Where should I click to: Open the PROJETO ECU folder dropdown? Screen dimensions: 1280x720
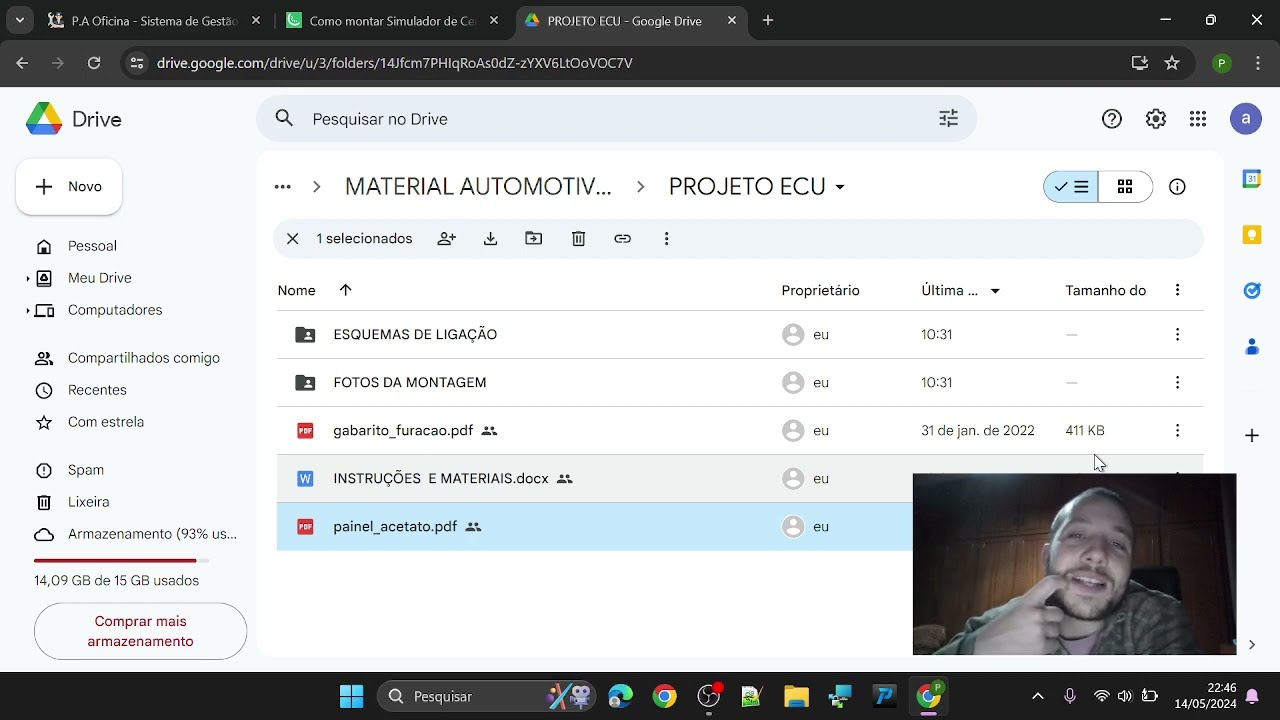click(840, 187)
